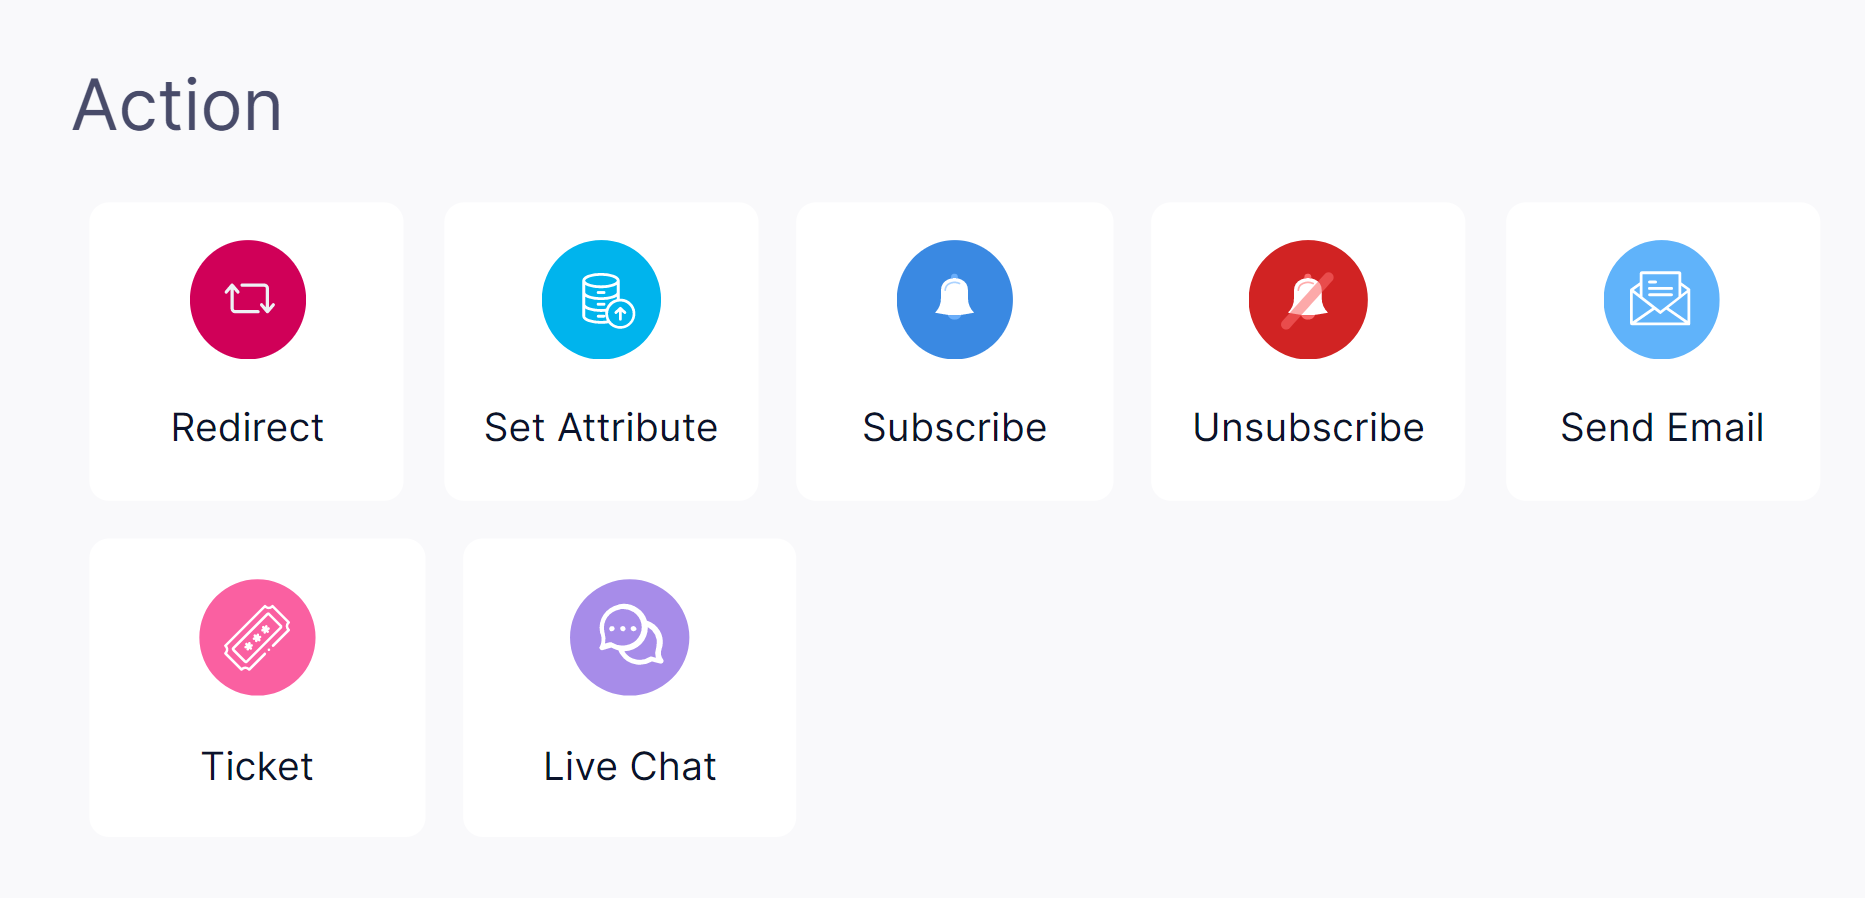Screen dimensions: 1865x898
Task: Pick the Ticket label text
Action: 258,767
